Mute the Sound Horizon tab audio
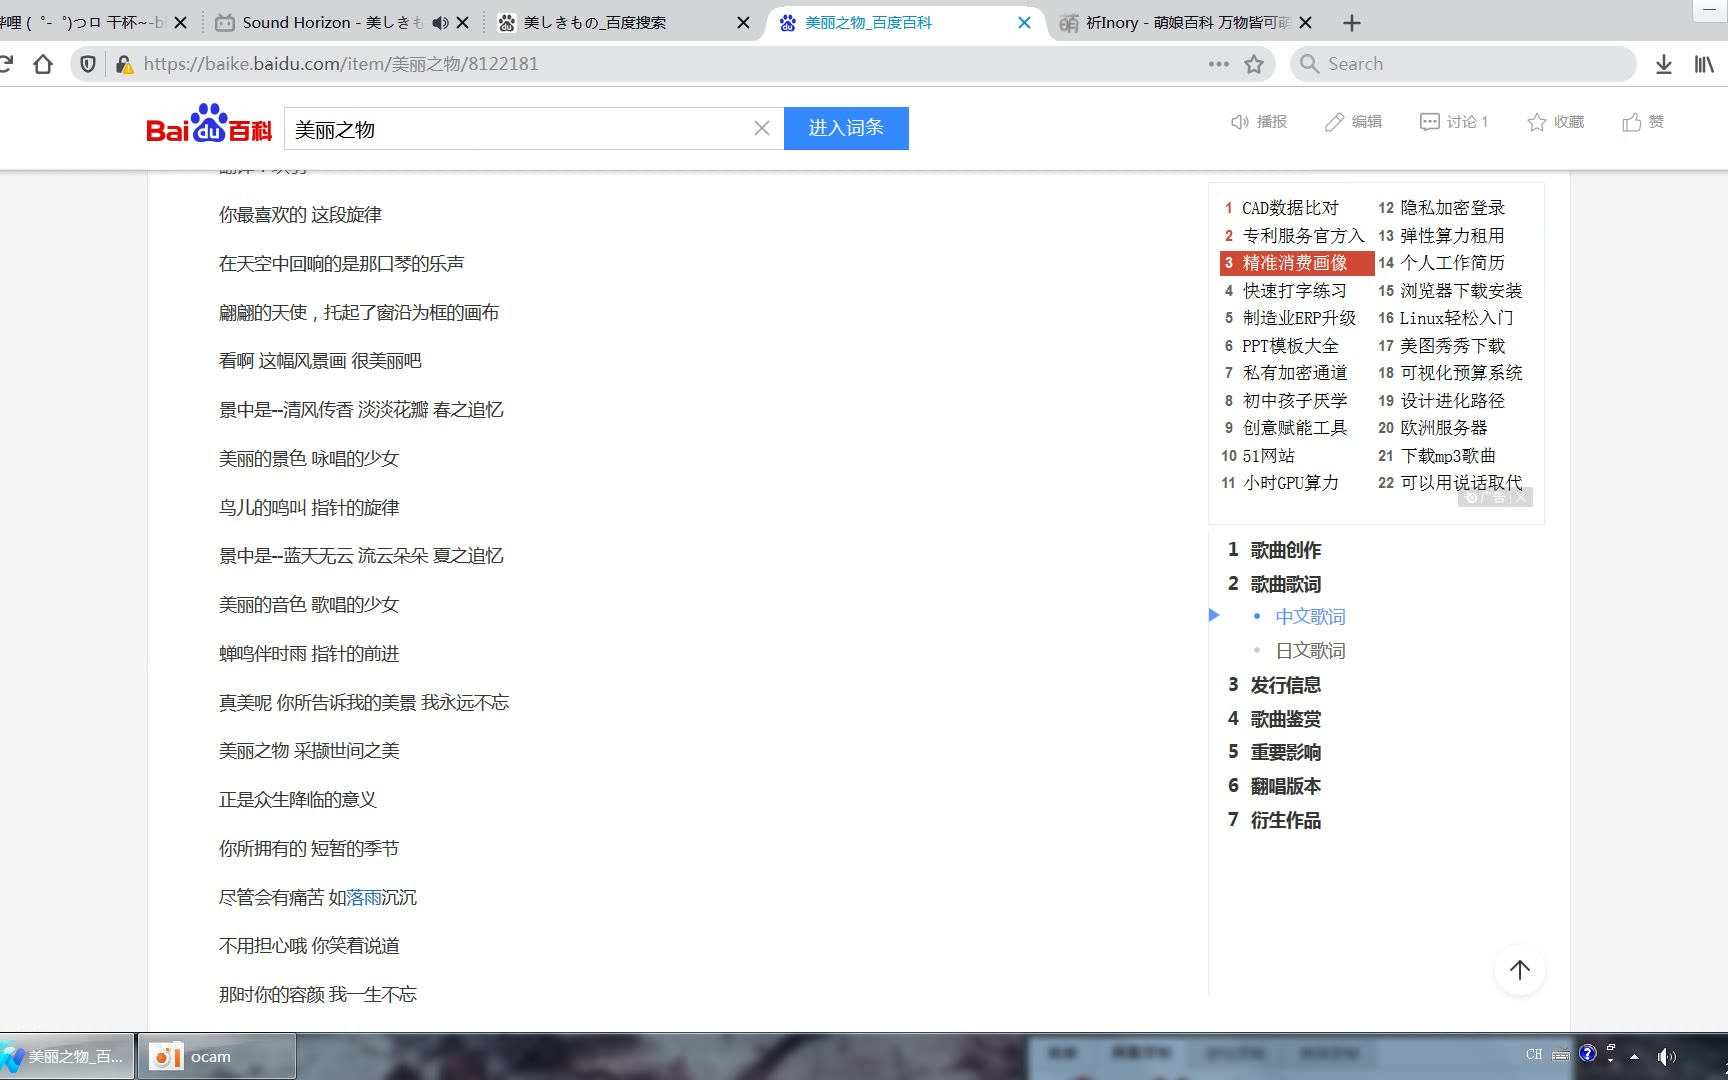Screen dimensions: 1728x1080 pos(440,22)
